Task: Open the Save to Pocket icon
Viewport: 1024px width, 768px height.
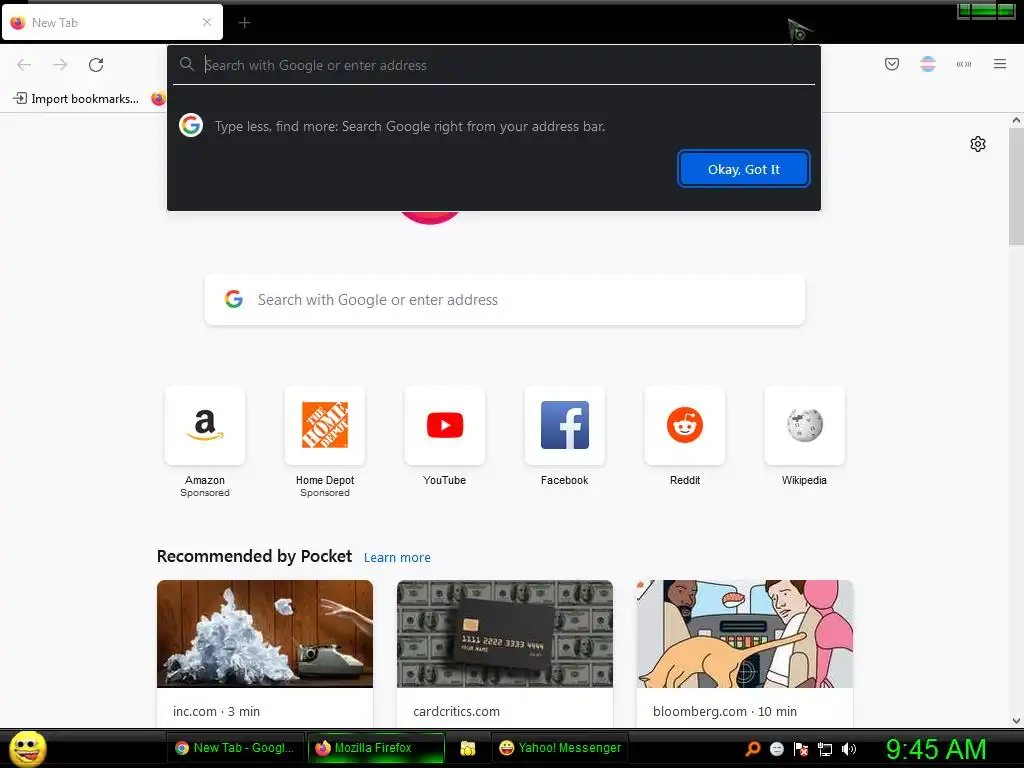Action: 892,64
